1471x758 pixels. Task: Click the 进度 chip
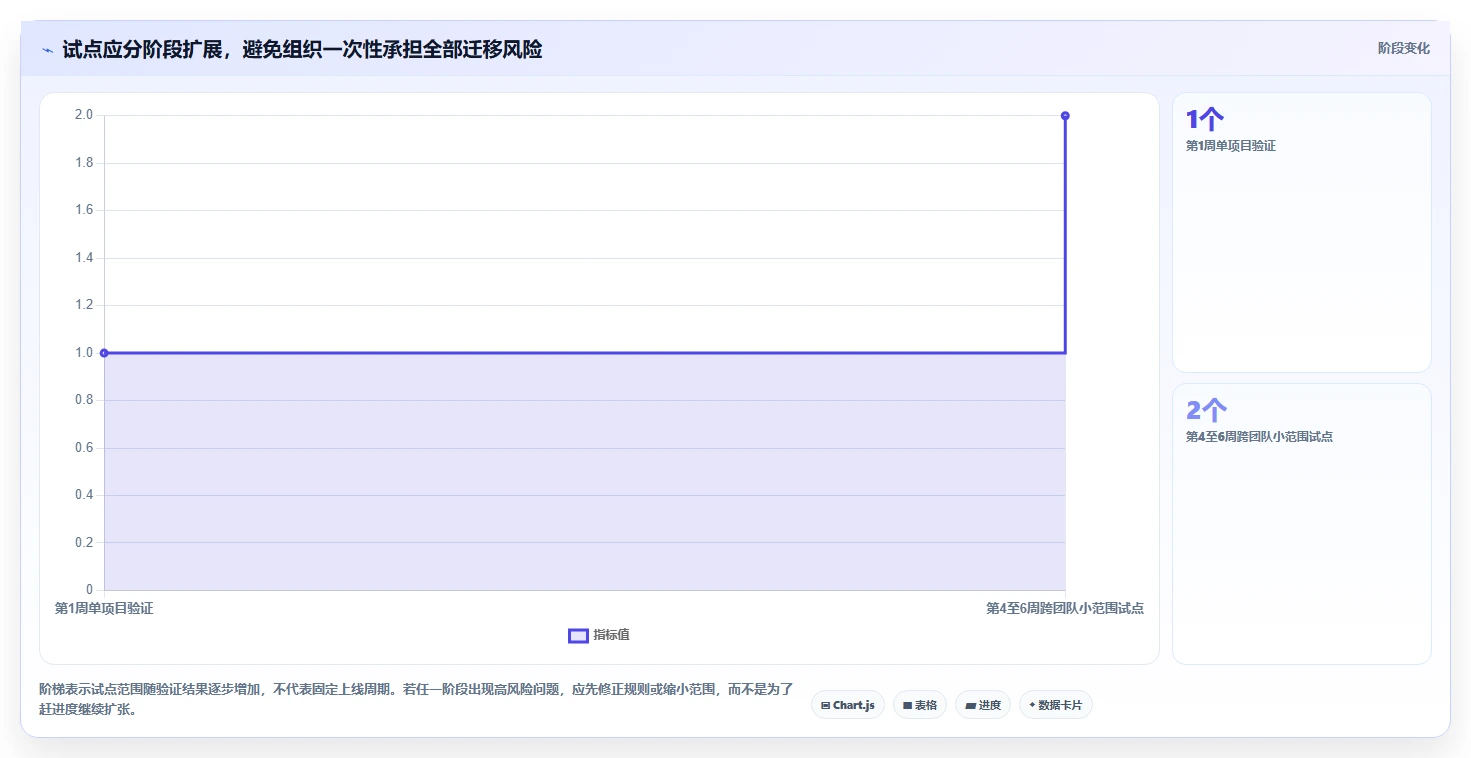point(983,705)
